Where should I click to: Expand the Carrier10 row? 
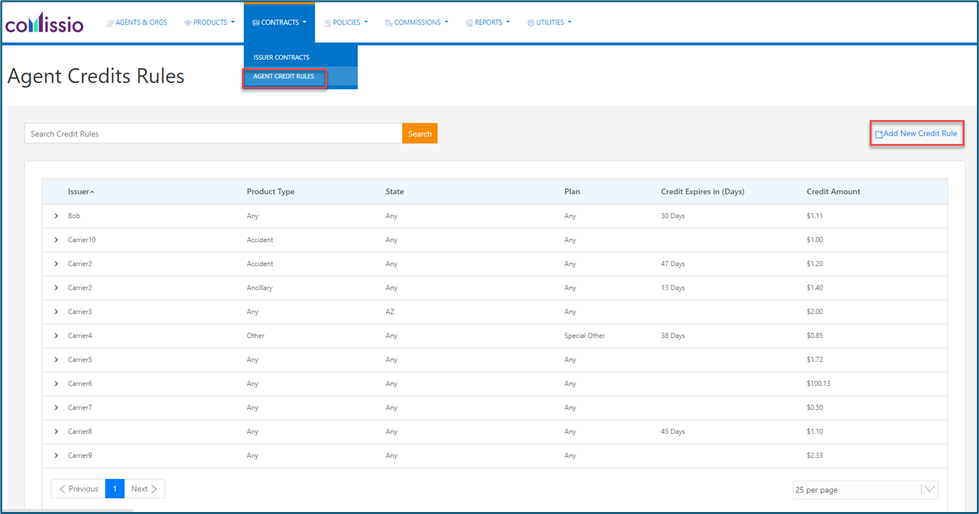pos(56,240)
